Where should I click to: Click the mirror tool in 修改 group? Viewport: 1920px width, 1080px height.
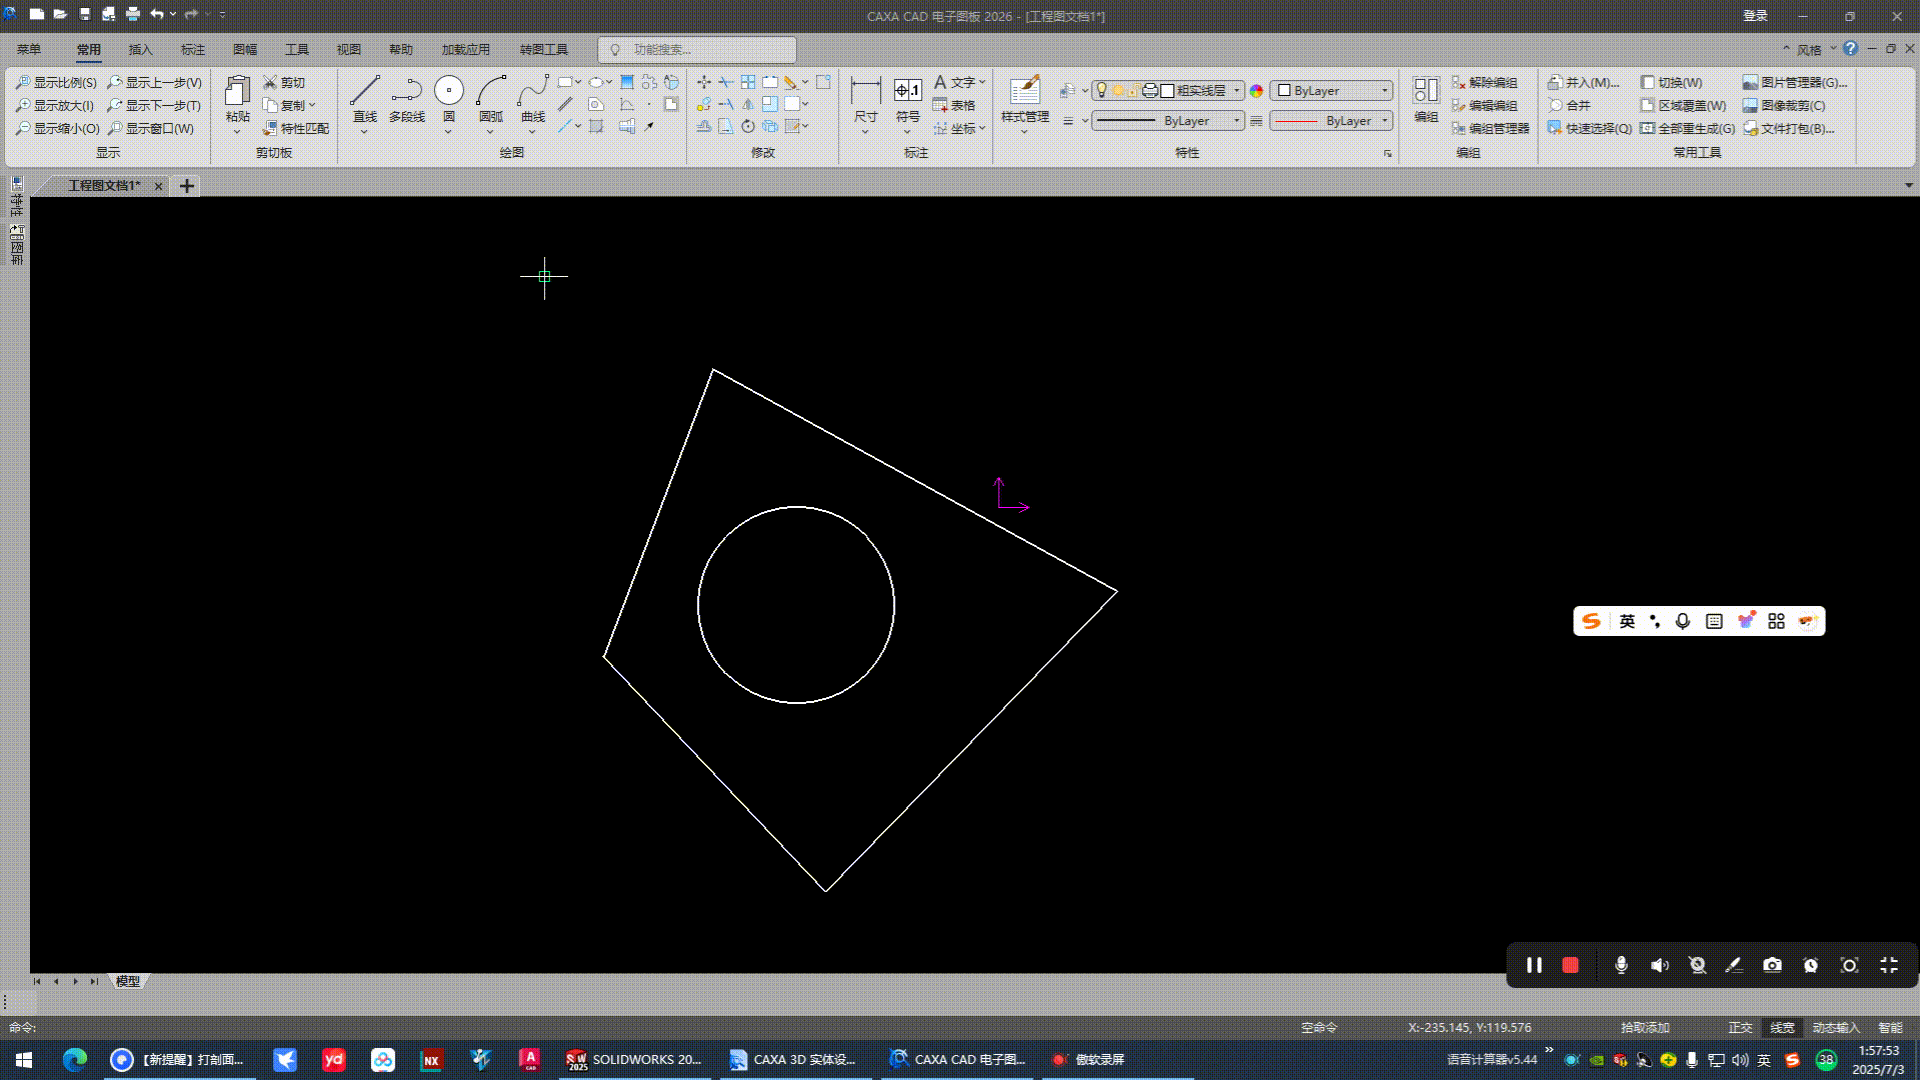click(x=748, y=104)
